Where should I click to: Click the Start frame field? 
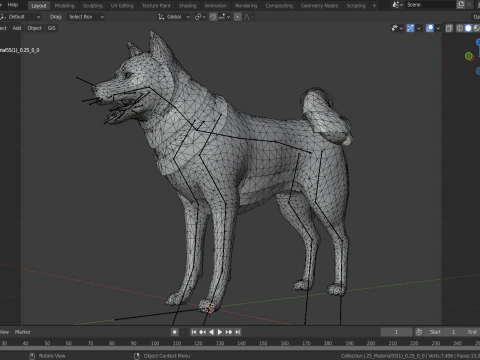click(x=443, y=332)
